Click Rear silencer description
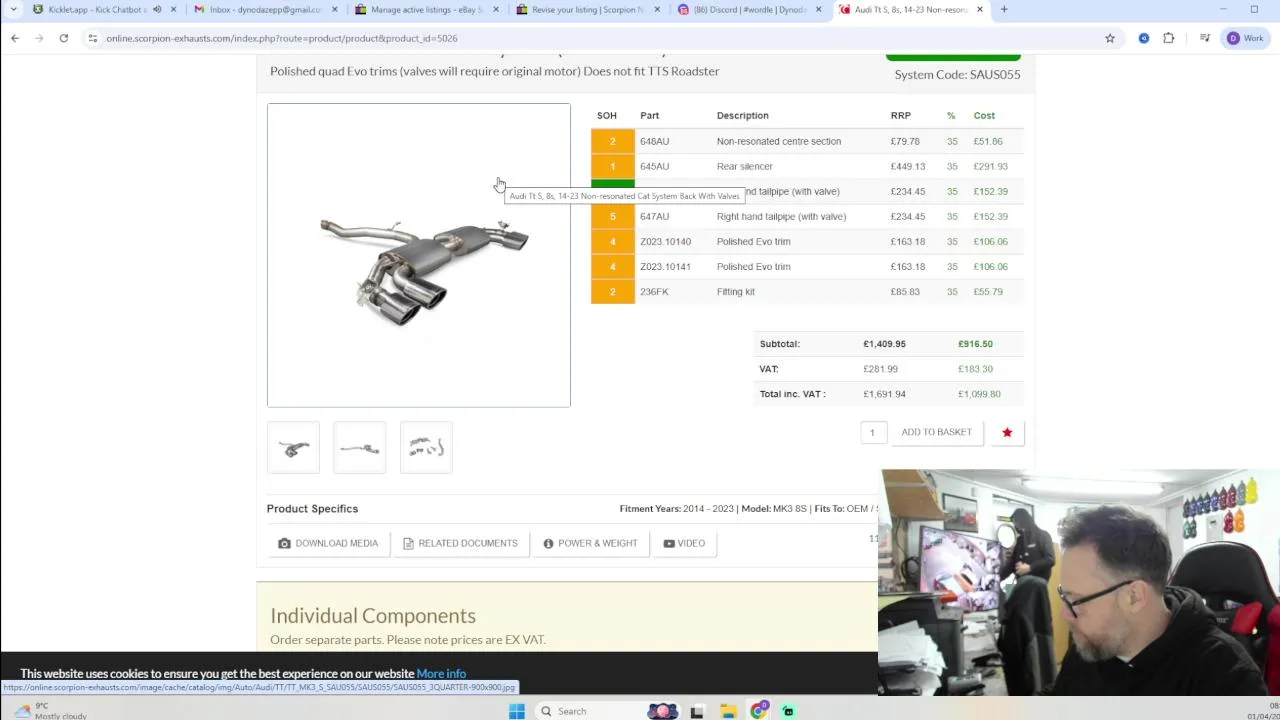 point(744,166)
